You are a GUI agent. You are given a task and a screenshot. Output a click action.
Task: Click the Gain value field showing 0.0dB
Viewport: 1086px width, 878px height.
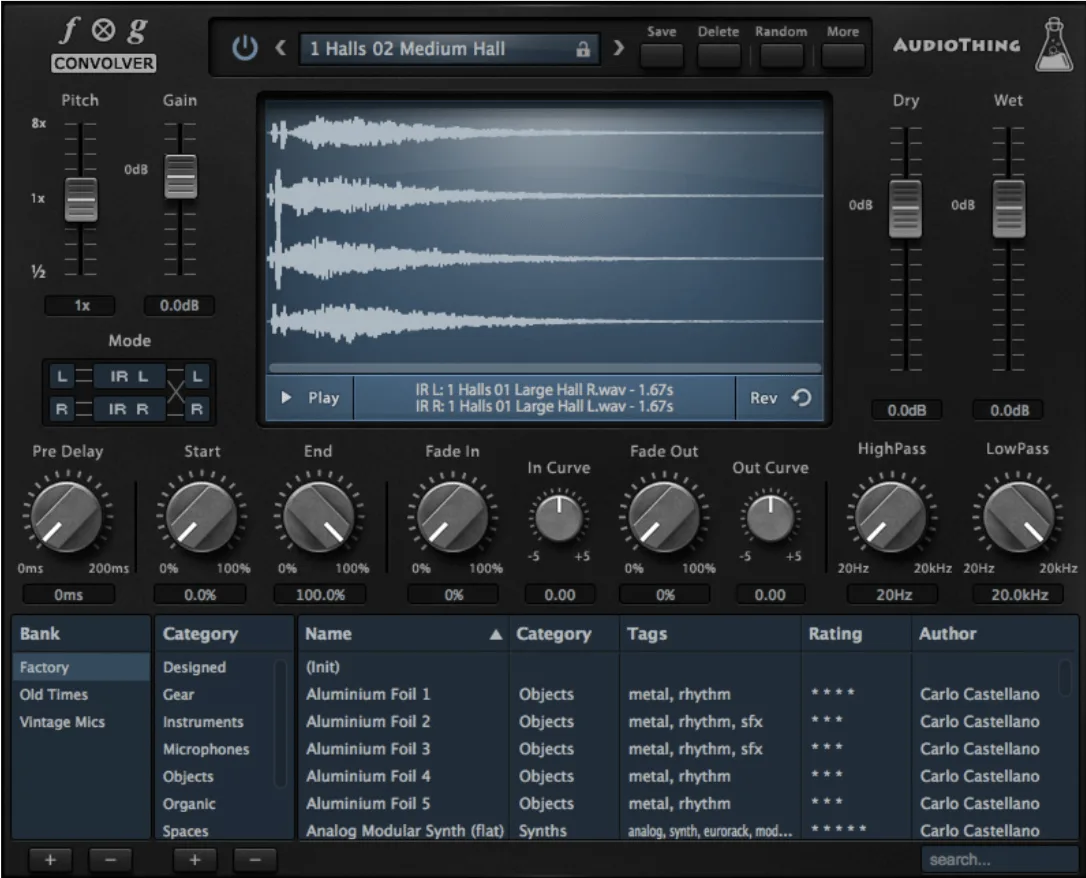pyautogui.click(x=179, y=305)
